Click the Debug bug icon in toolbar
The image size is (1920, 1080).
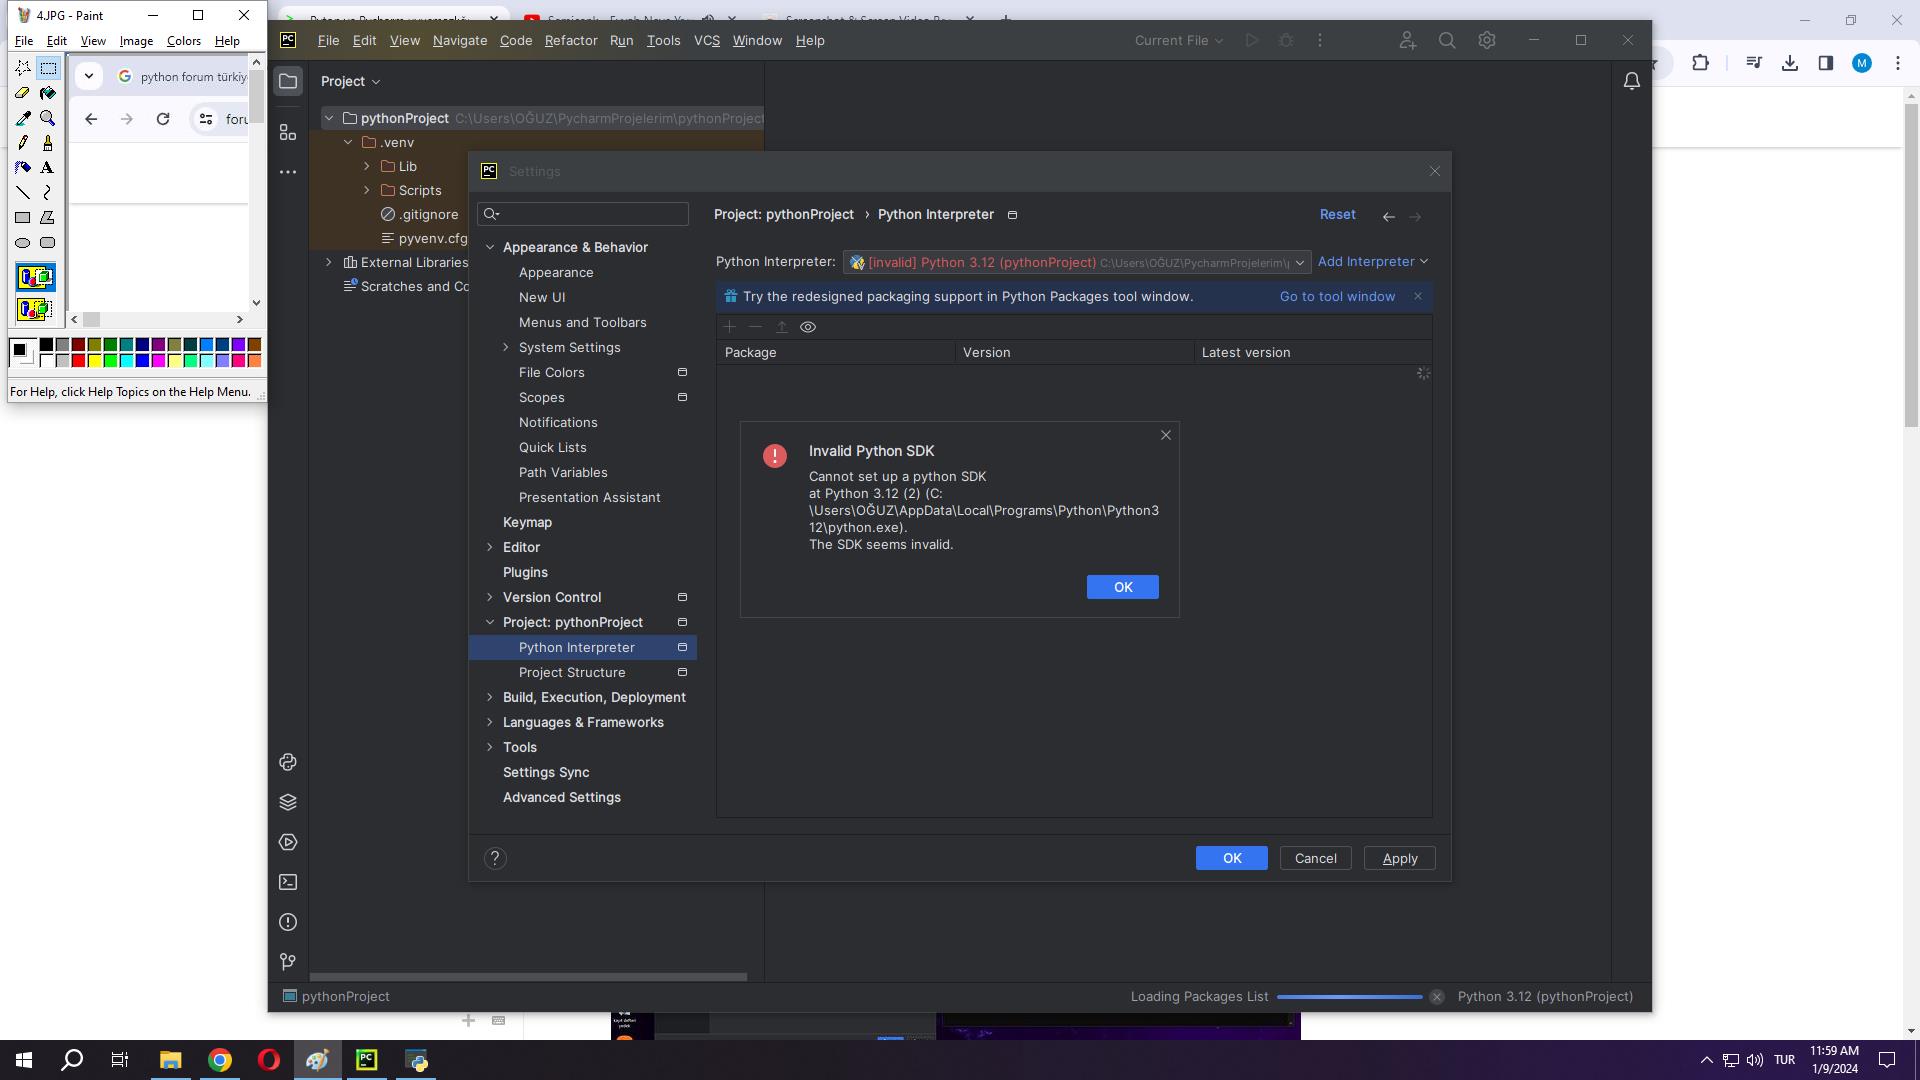(x=1286, y=40)
